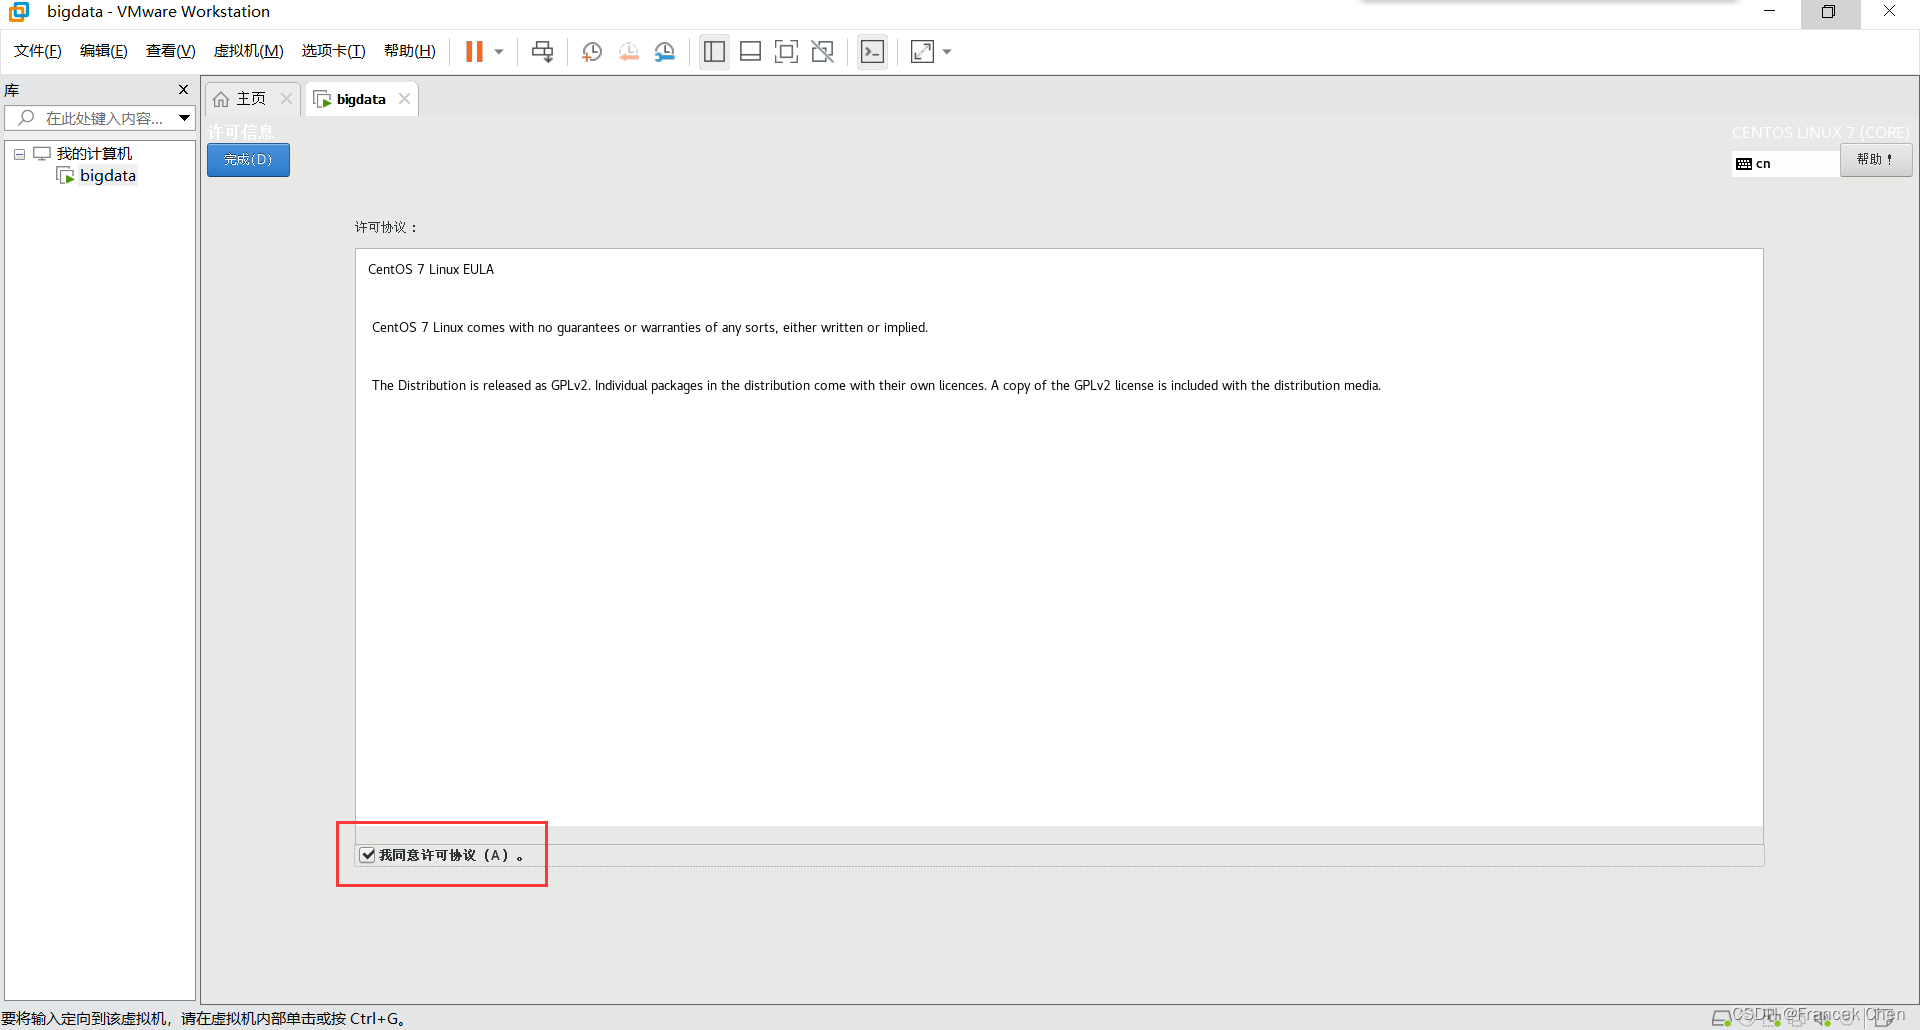Close the 主页 tab
The image size is (1920, 1030).
click(286, 98)
